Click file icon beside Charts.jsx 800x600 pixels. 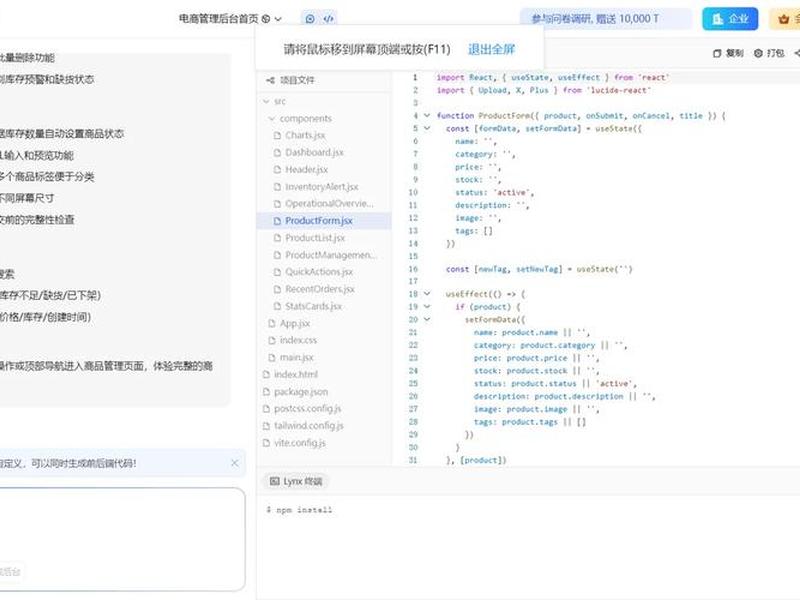pos(278,135)
